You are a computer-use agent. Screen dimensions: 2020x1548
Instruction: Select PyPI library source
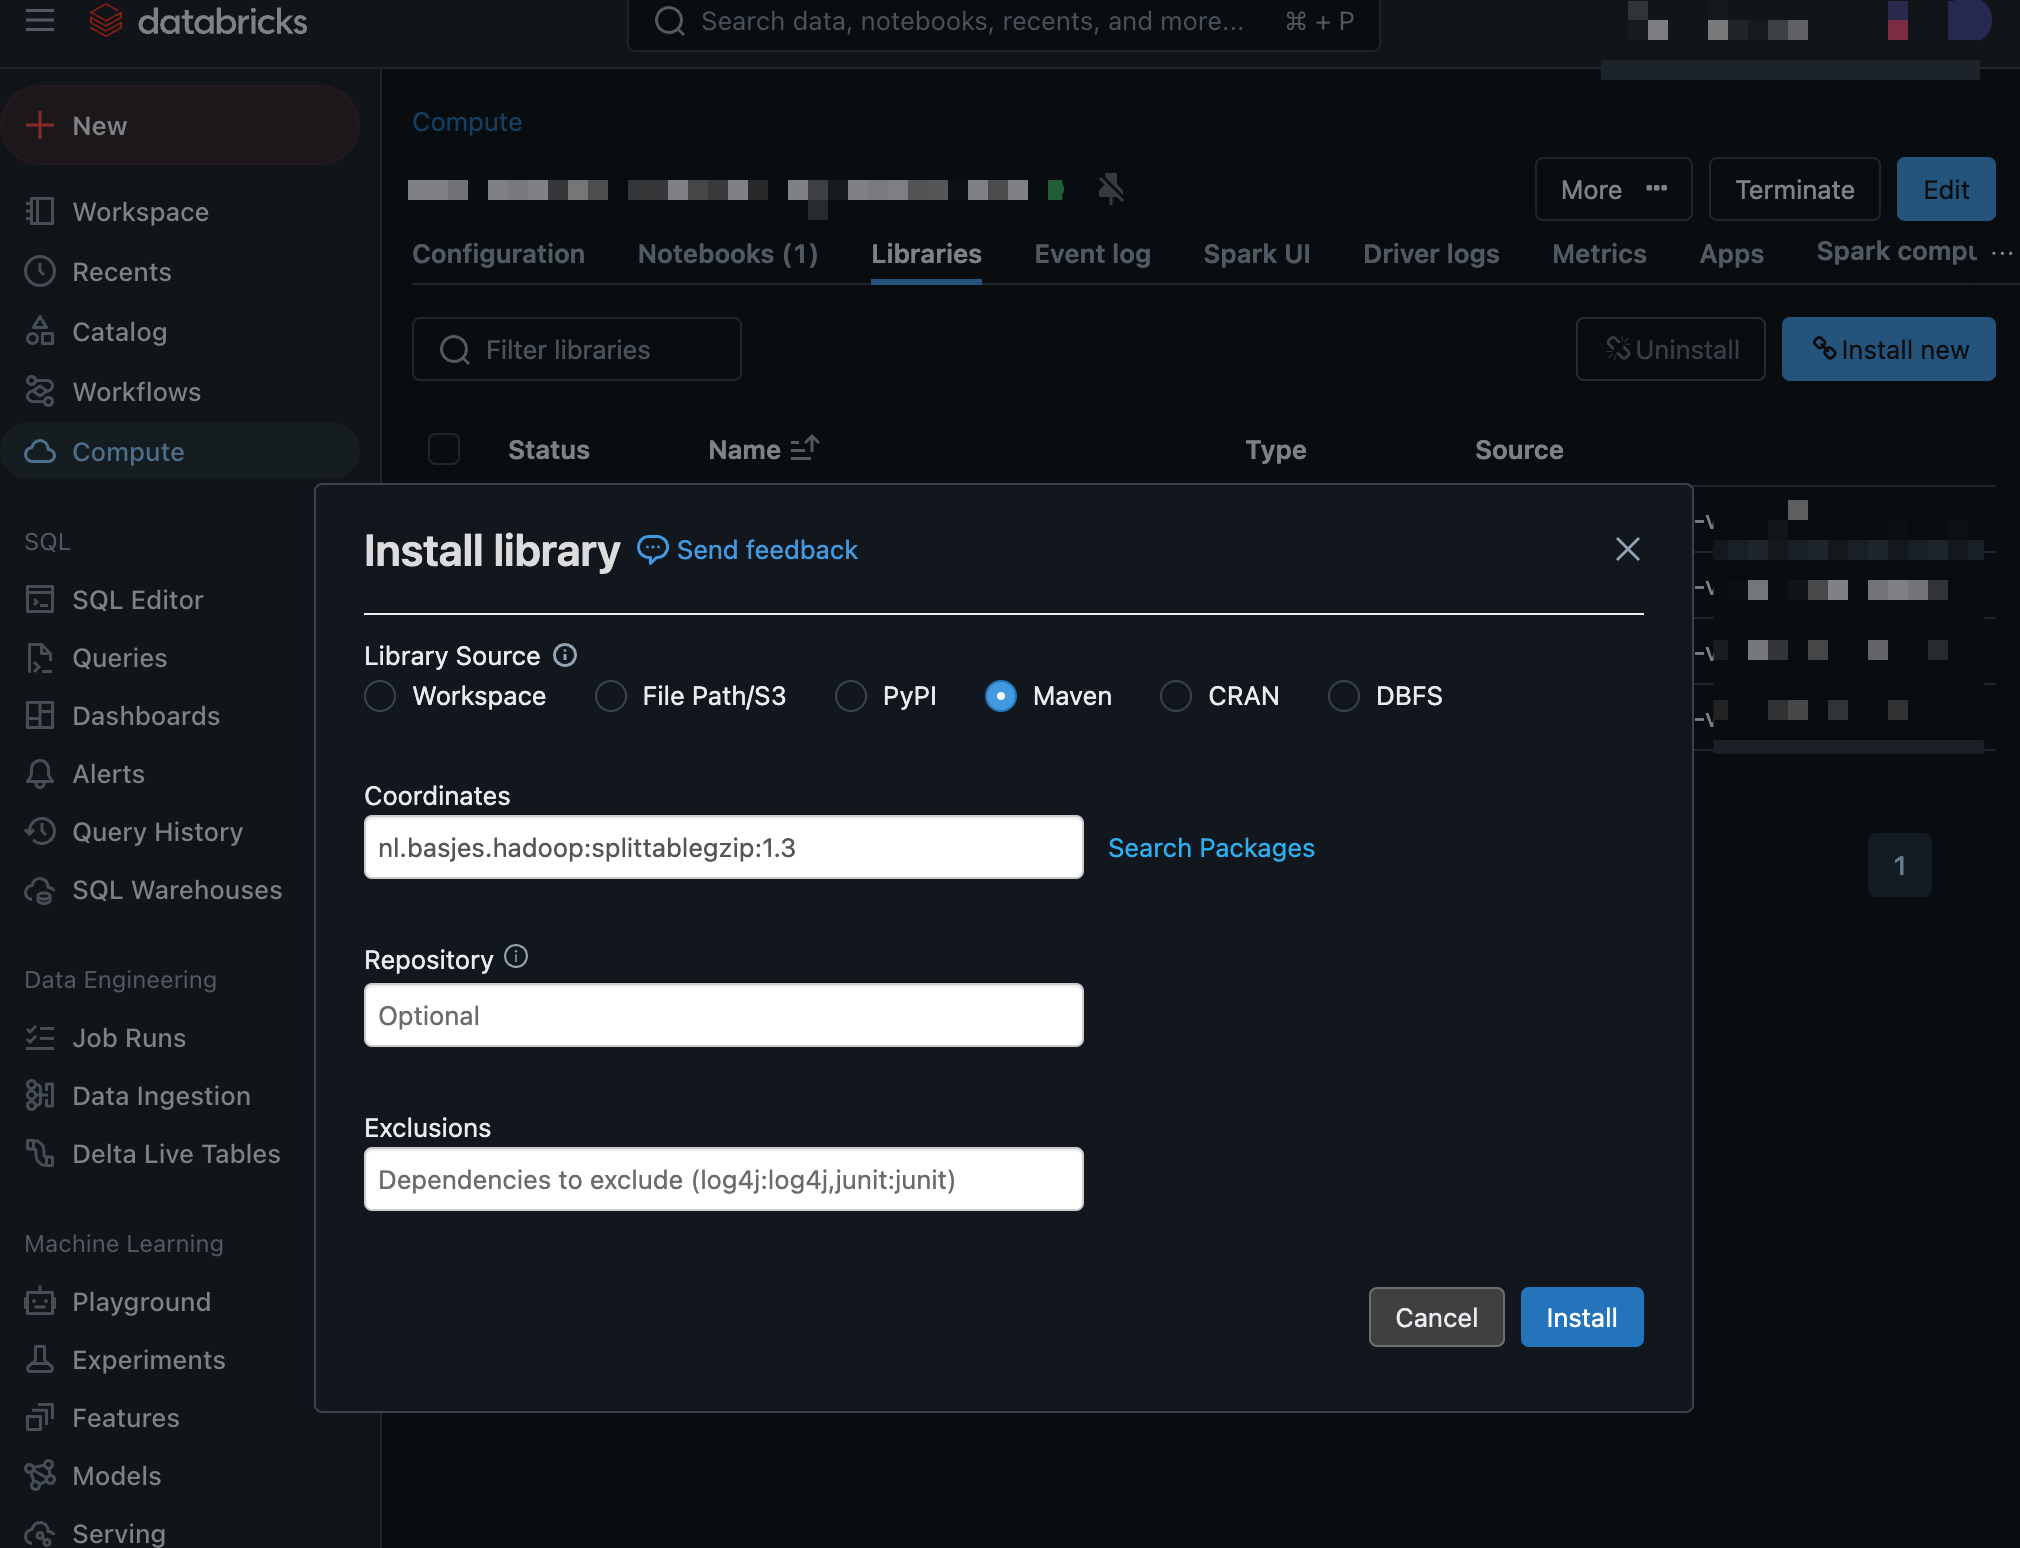point(851,696)
